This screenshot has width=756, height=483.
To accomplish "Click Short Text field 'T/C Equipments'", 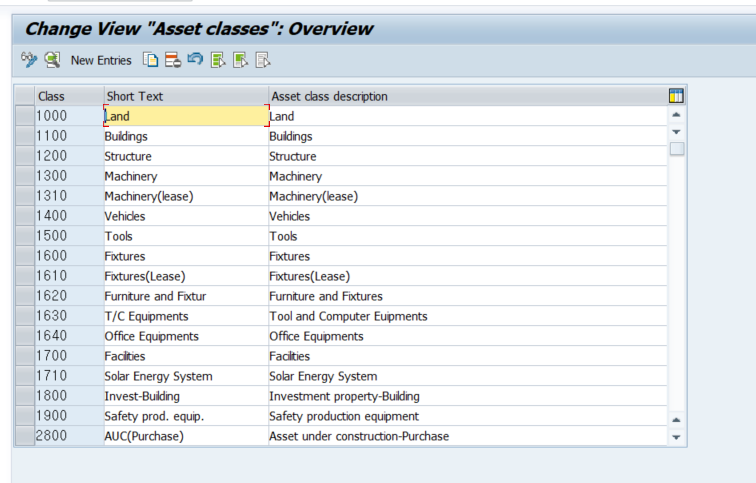I will 186,316.
